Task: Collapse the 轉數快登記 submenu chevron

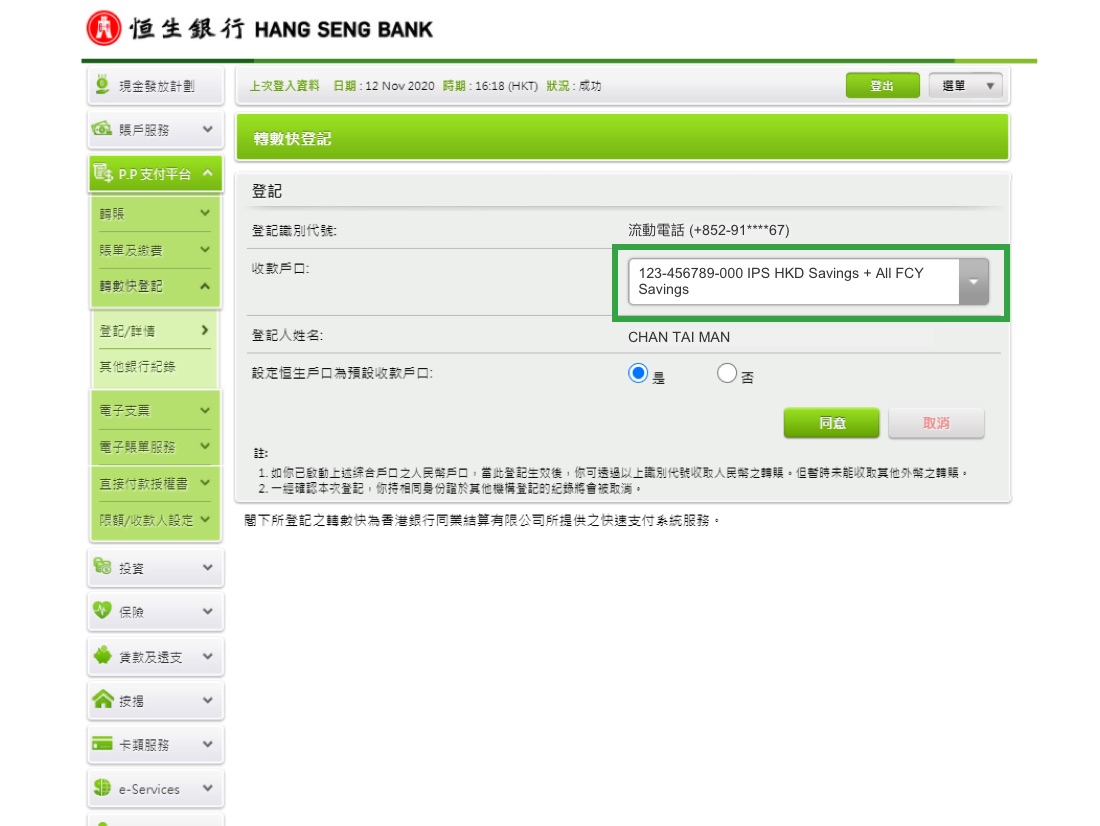Action: point(205,286)
